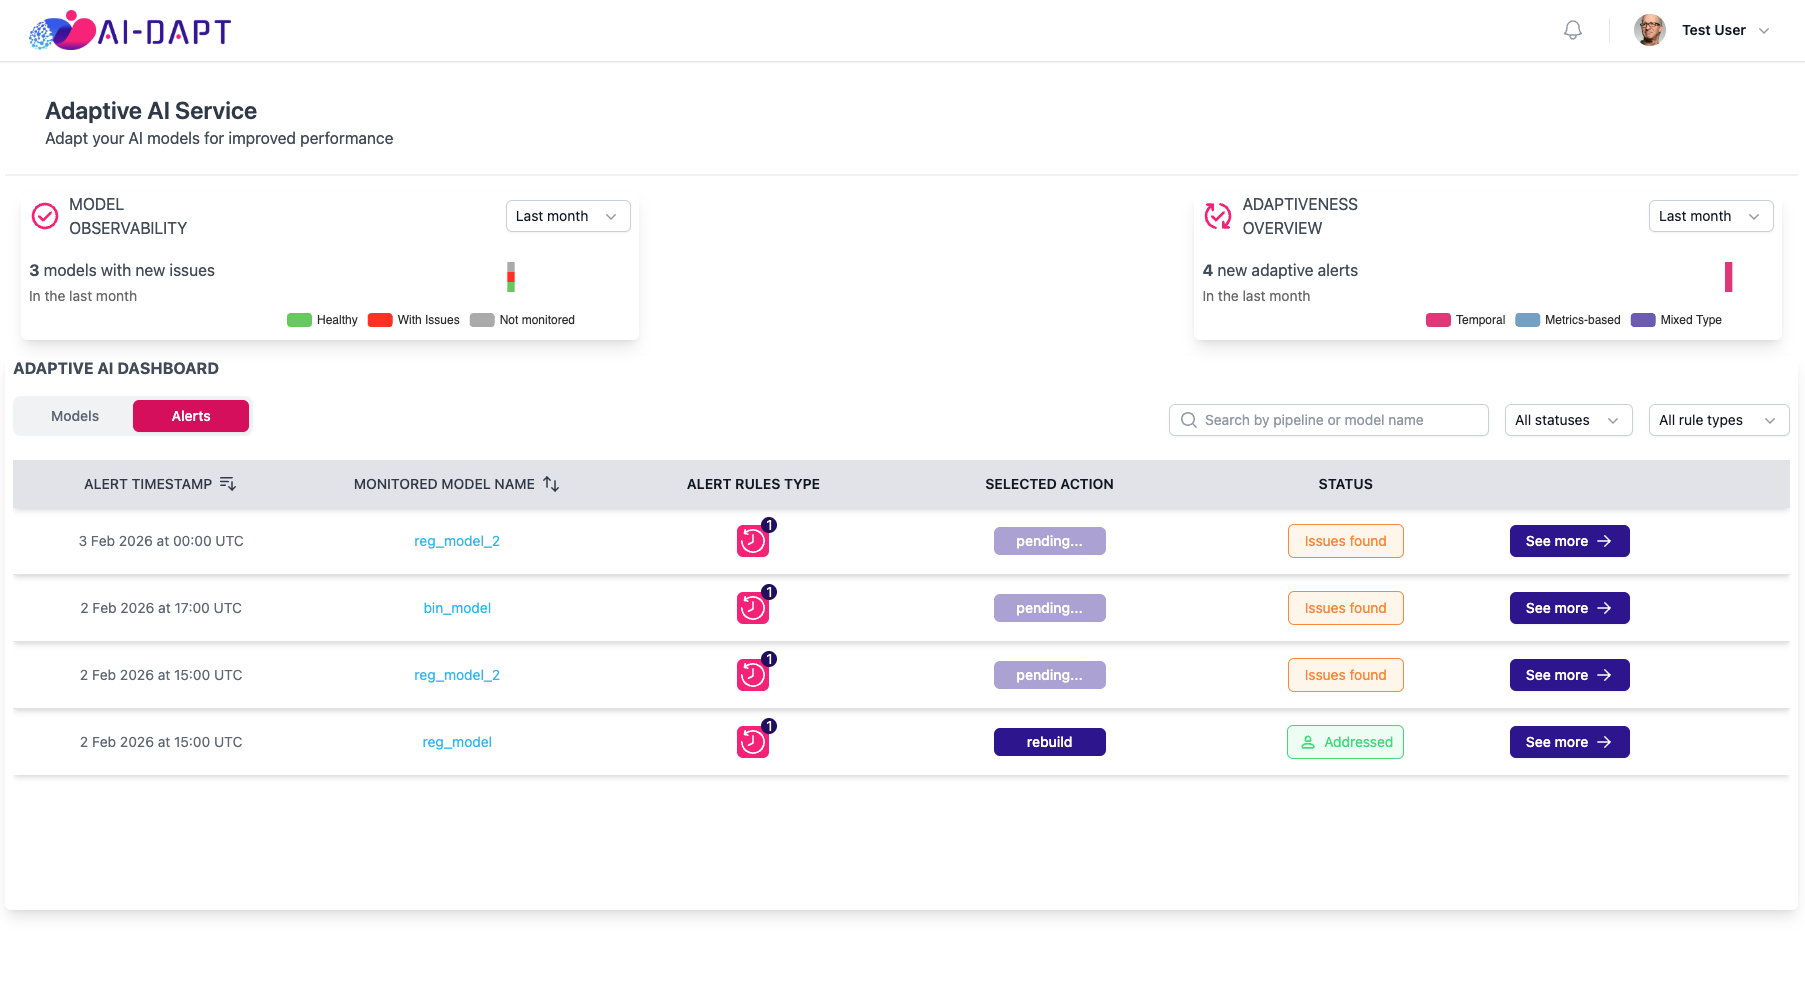Select the Alerts tab
This screenshot has height=984, width=1805.
tap(191, 416)
